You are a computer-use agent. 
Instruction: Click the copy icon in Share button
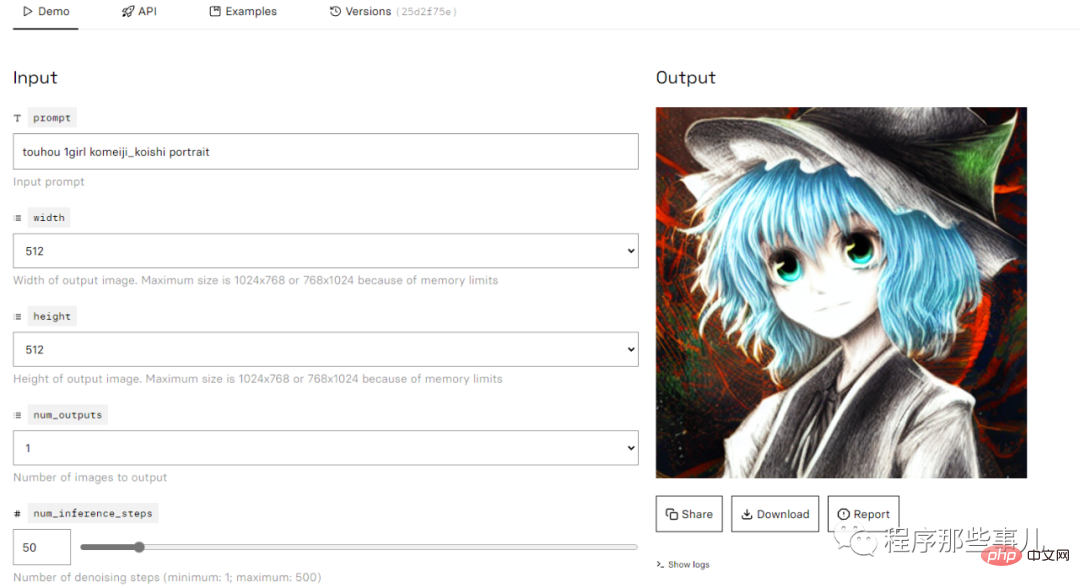(672, 514)
